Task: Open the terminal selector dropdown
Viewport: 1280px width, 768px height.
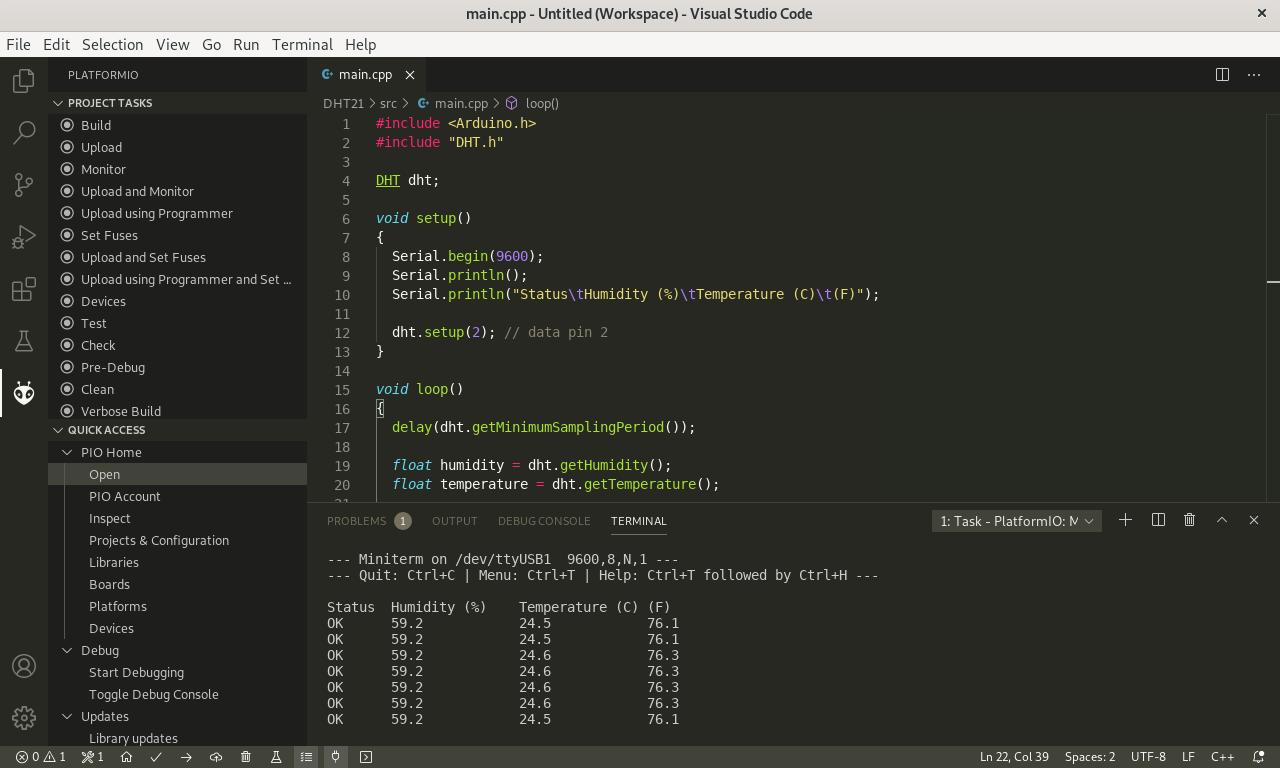Action: click(x=1017, y=521)
